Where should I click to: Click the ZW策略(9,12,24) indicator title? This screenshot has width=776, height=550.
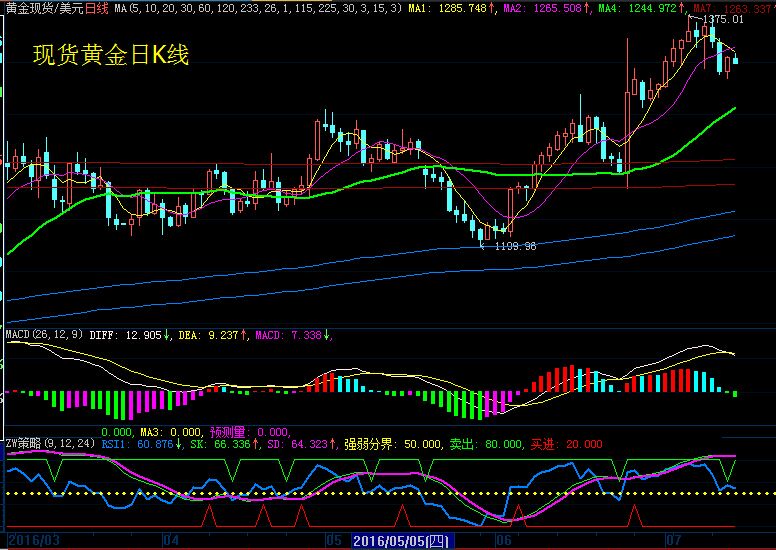[50, 443]
